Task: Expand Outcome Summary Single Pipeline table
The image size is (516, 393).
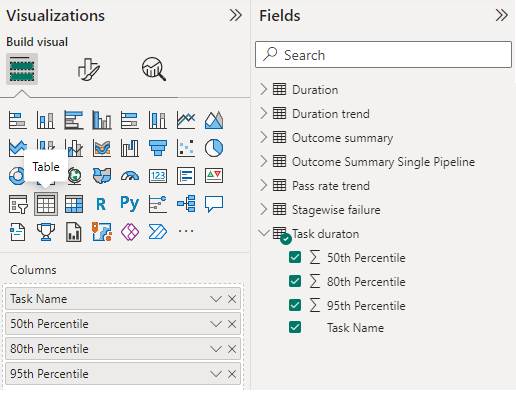Action: (264, 161)
